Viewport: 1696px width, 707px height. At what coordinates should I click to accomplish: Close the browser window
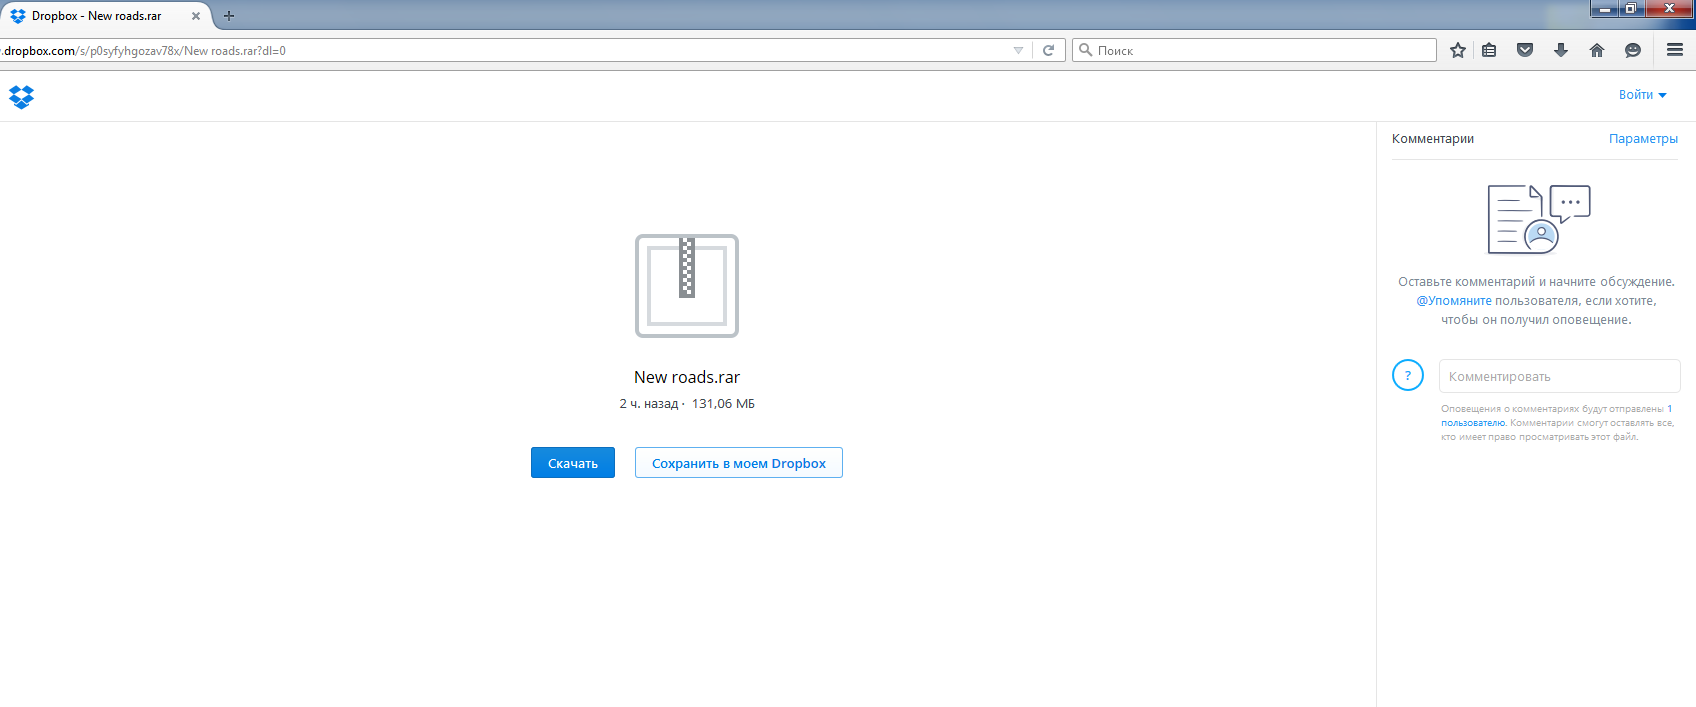pyautogui.click(x=1669, y=9)
